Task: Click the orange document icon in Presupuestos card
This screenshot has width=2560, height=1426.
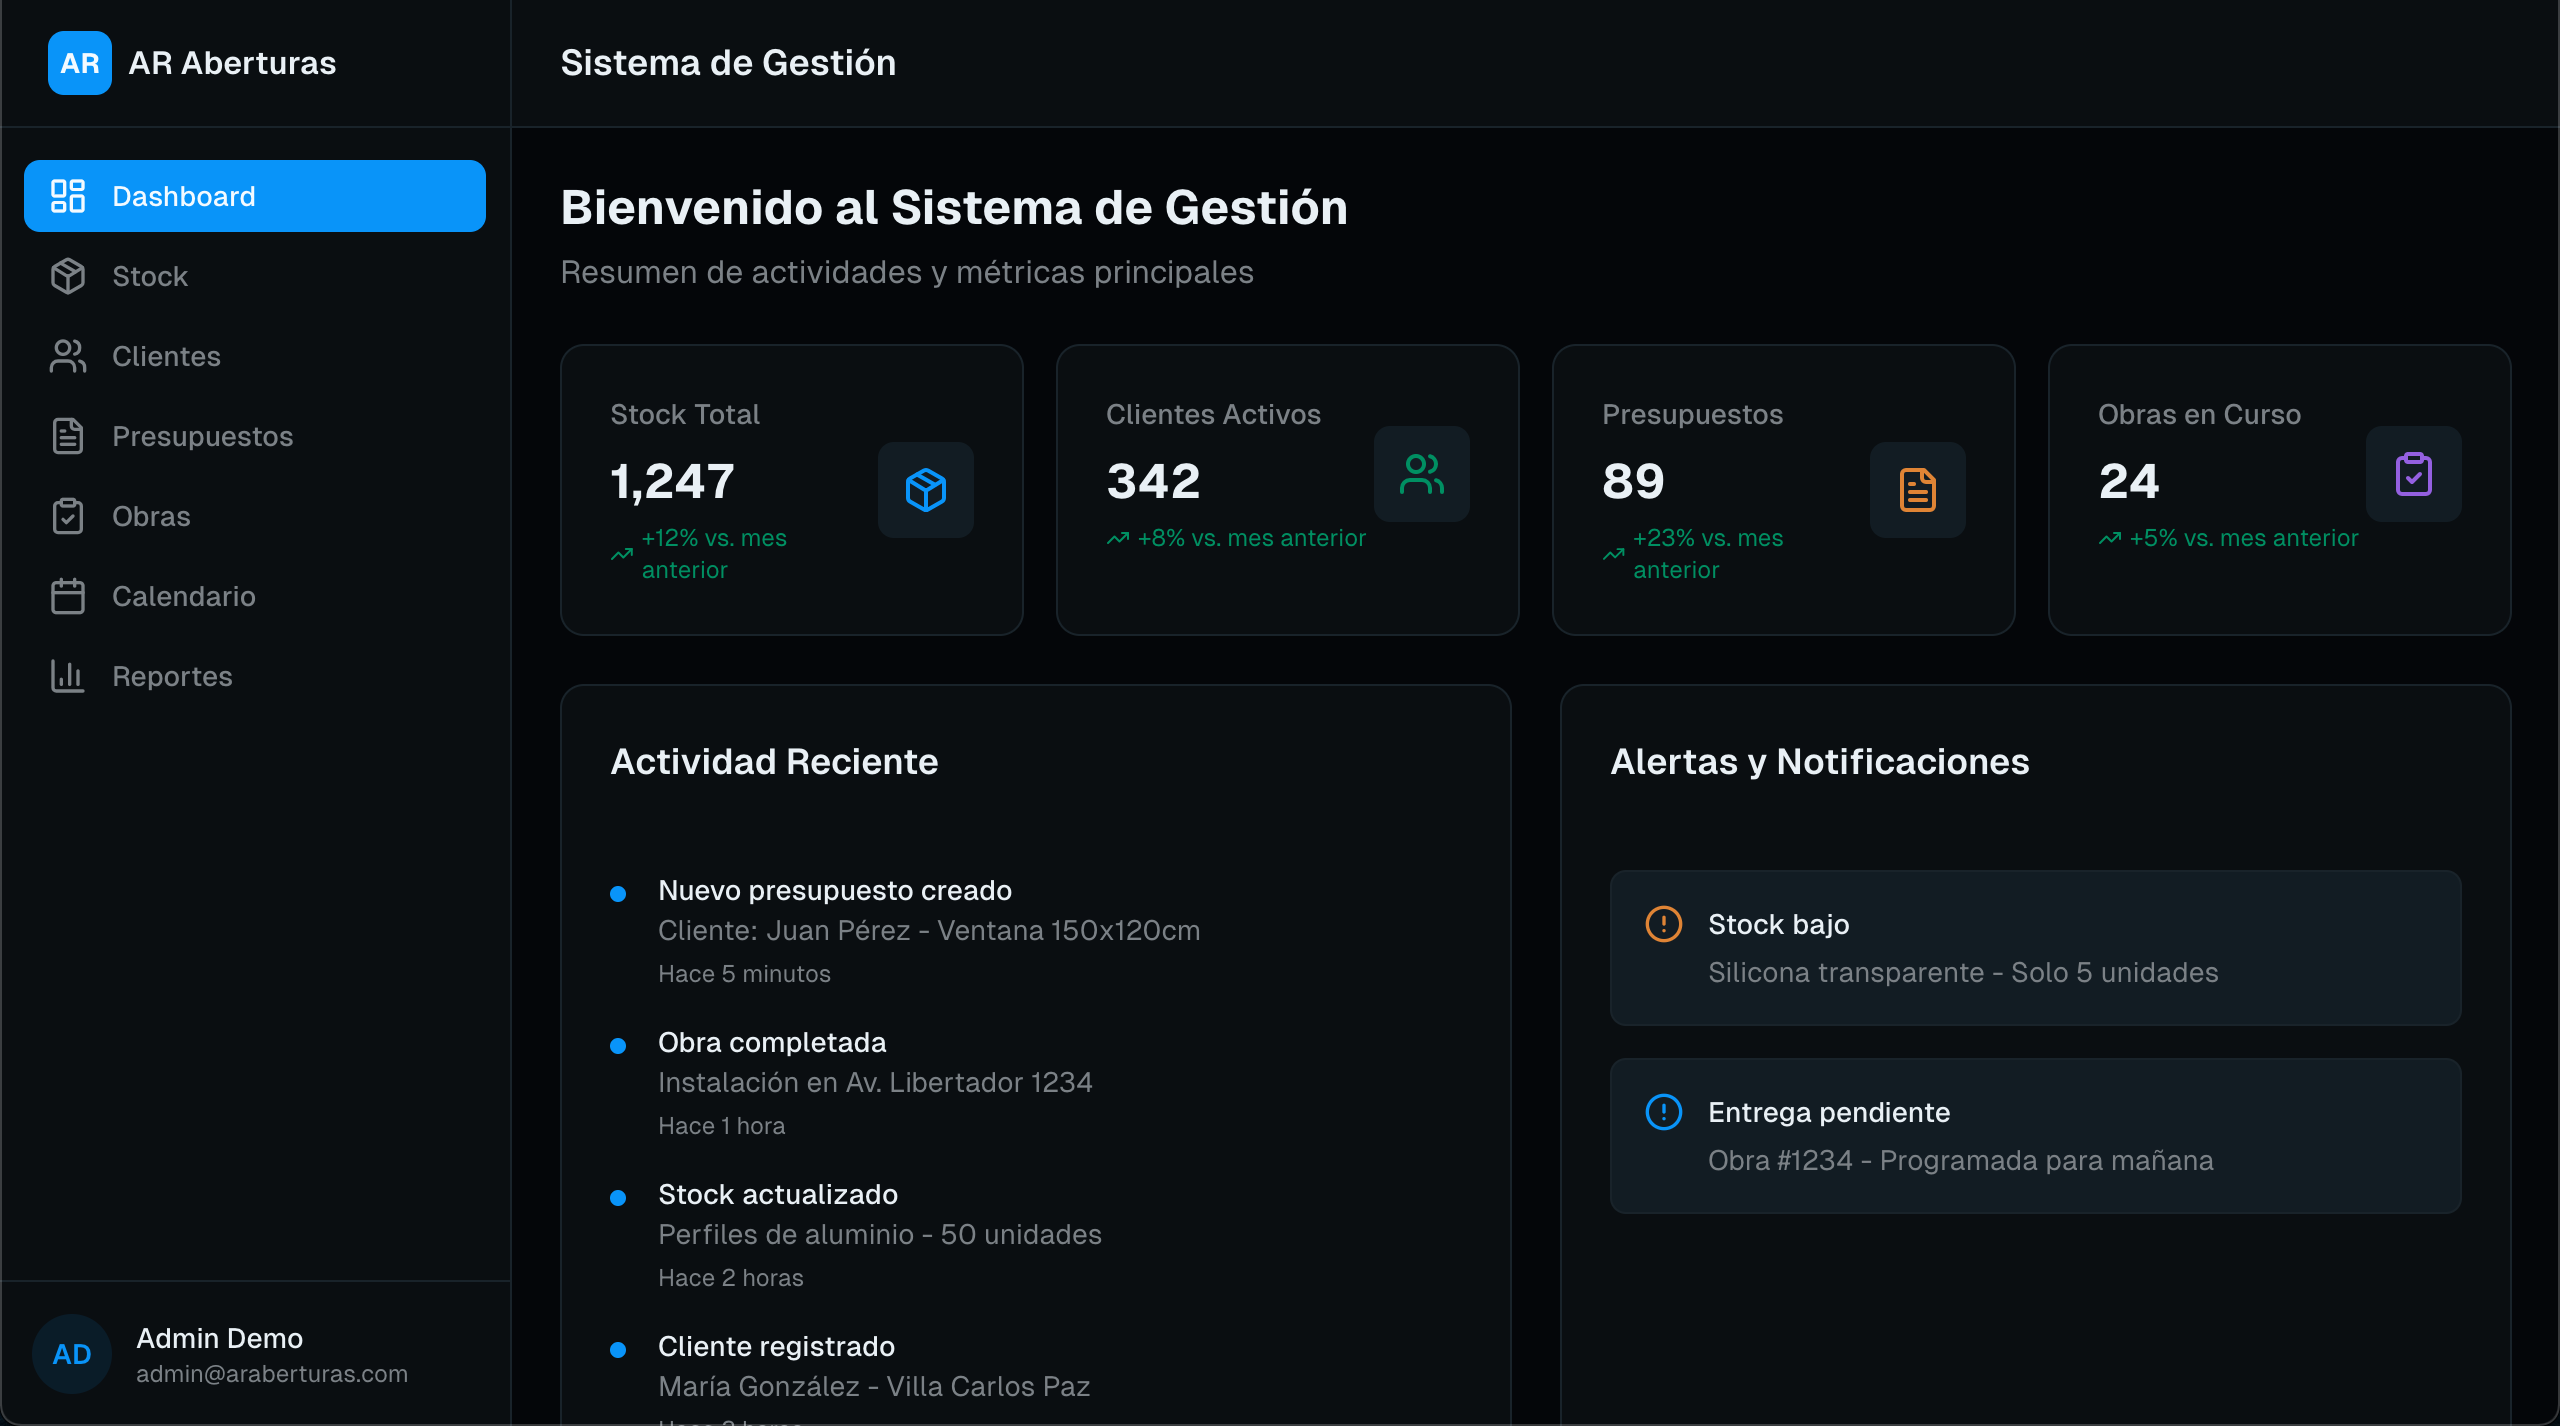Action: point(1917,490)
